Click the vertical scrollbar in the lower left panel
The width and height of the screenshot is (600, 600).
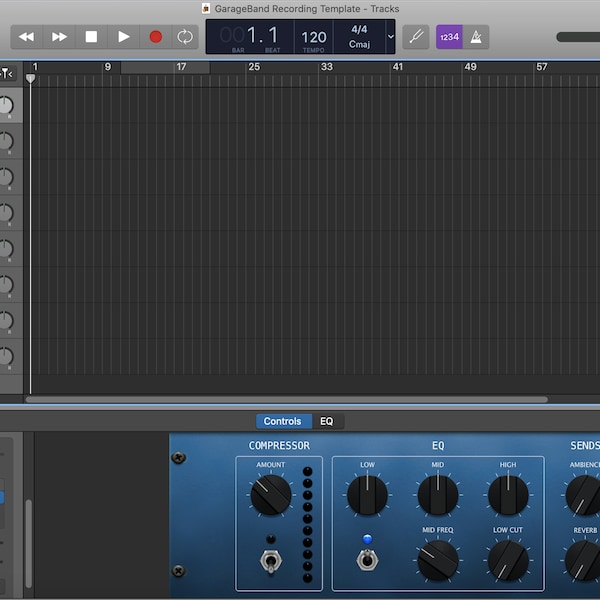click(x=29, y=543)
